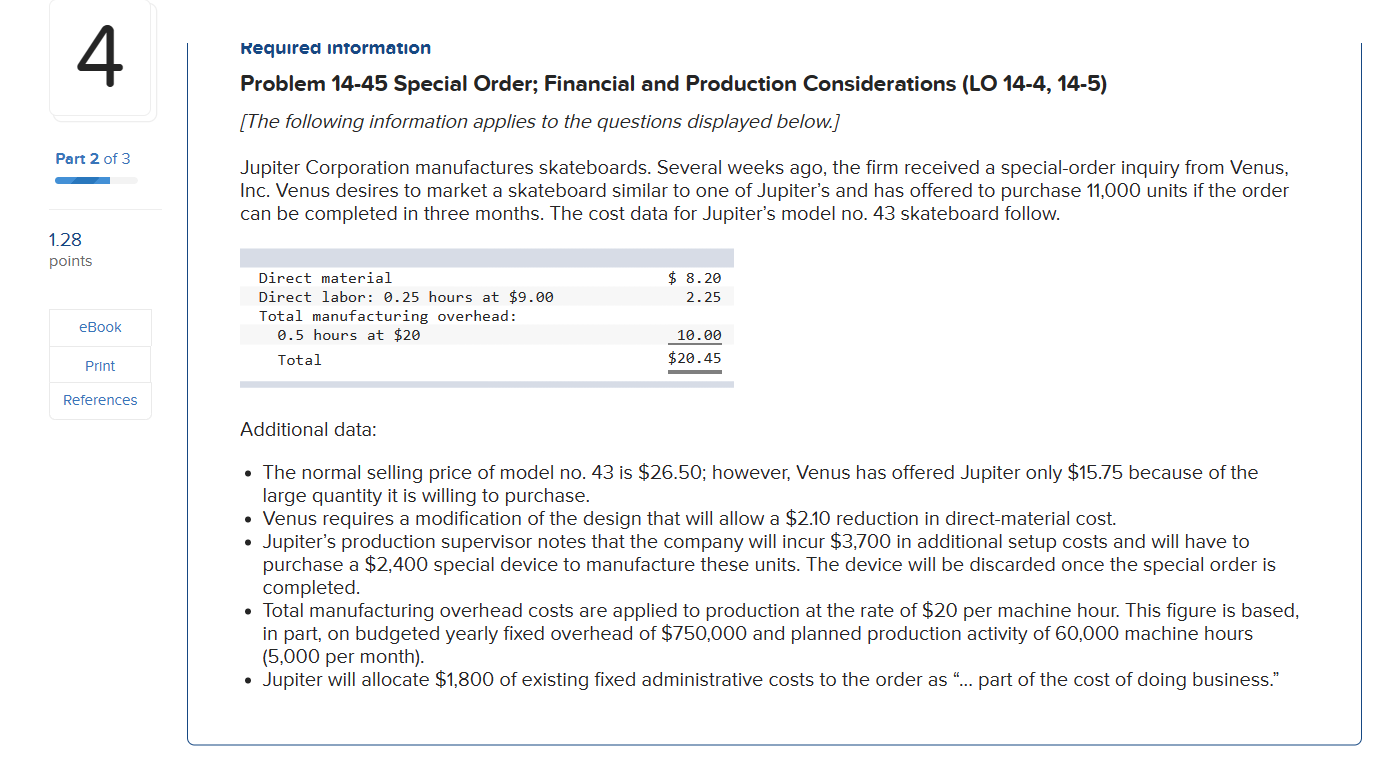Click the Print option

click(x=99, y=365)
